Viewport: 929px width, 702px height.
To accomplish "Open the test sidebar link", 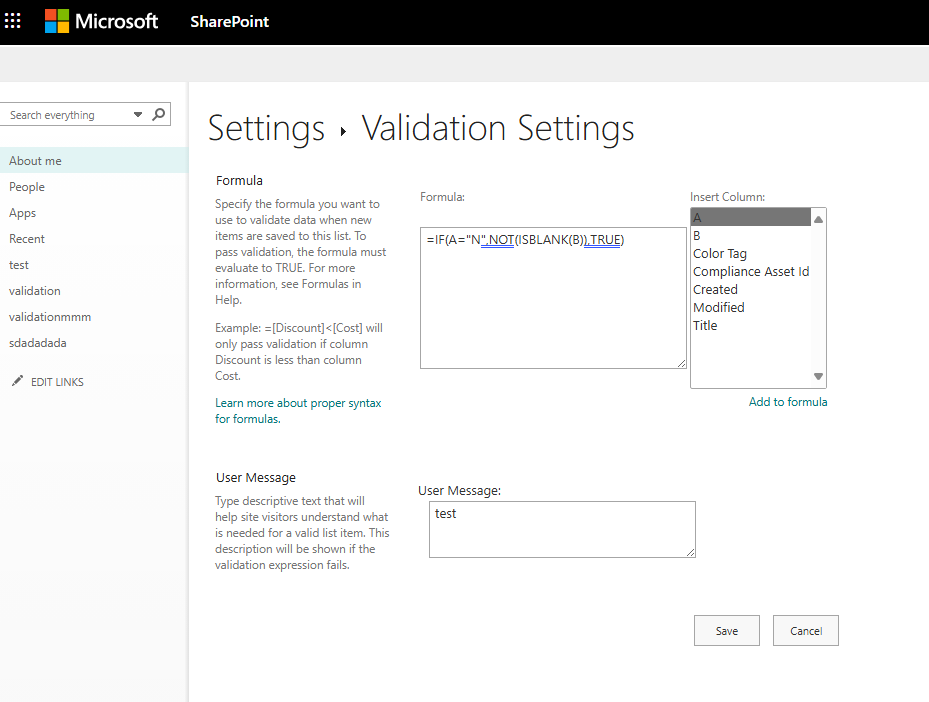I will tap(18, 265).
